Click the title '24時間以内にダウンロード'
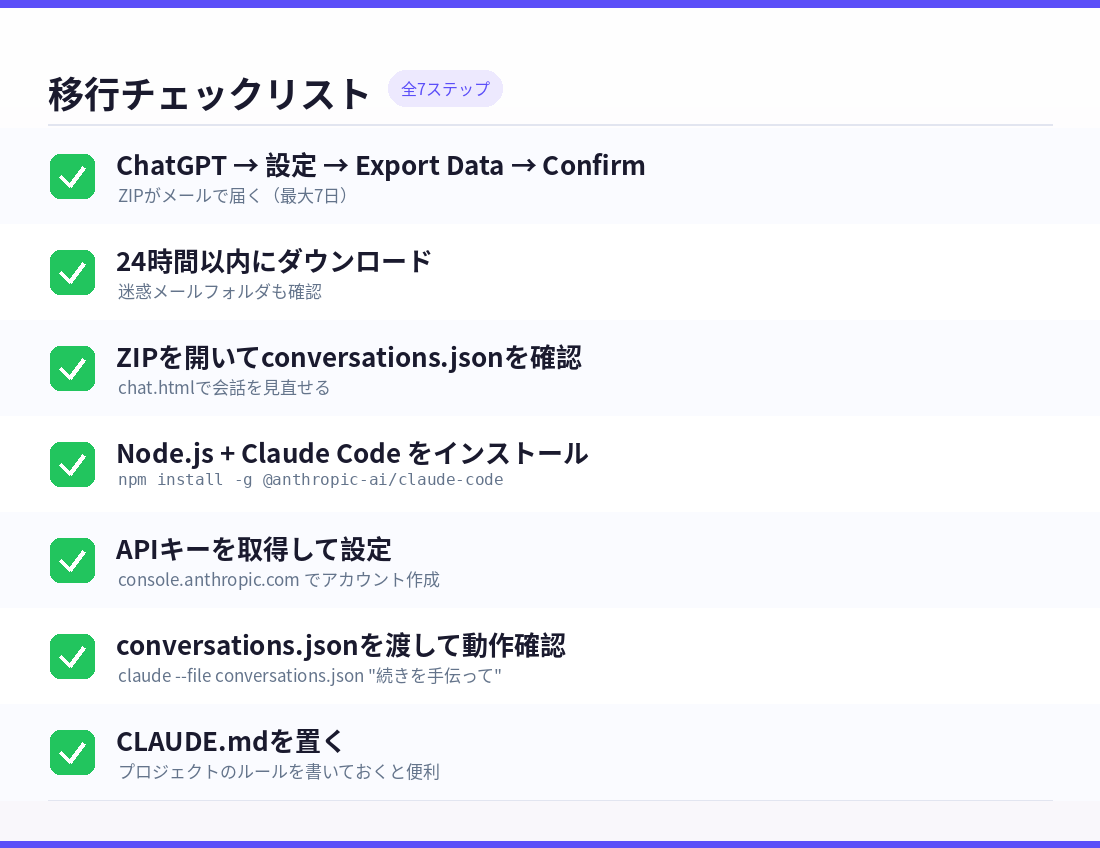 274,262
